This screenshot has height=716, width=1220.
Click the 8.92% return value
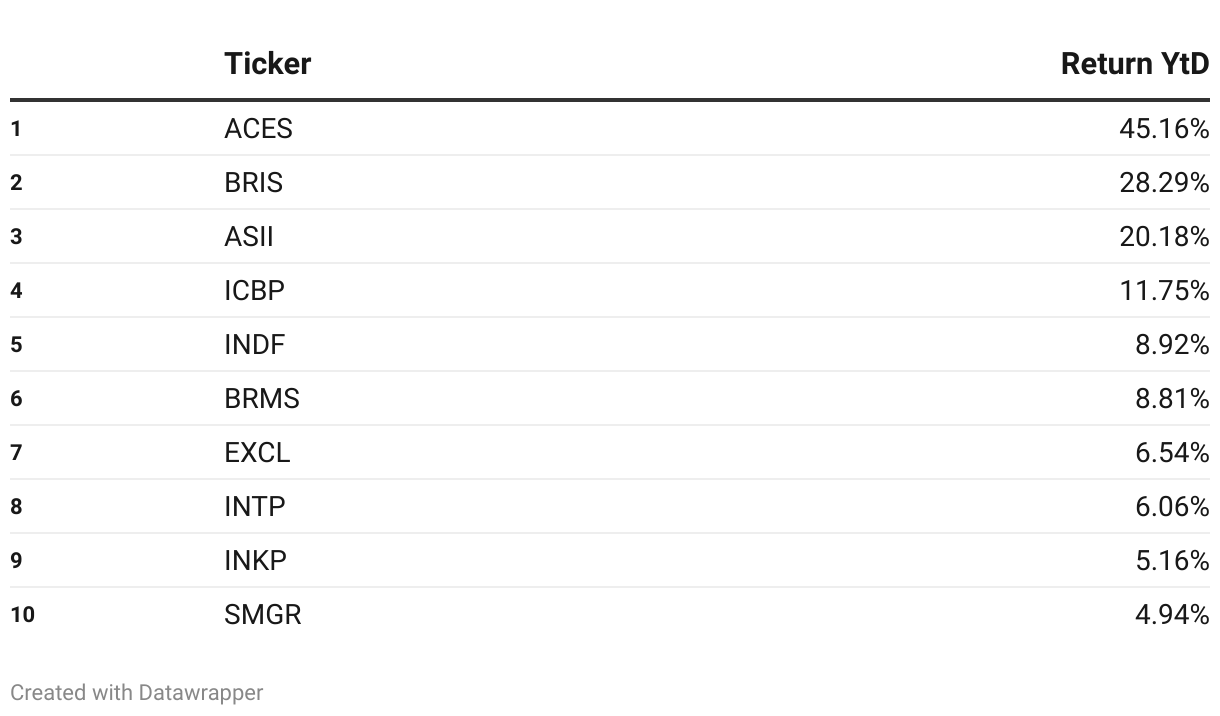1172,345
